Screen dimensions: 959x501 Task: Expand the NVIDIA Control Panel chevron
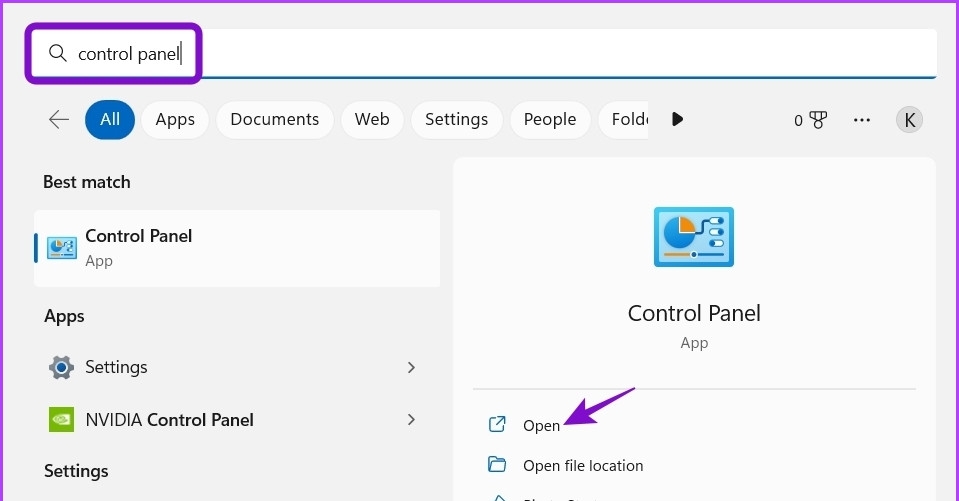(412, 420)
